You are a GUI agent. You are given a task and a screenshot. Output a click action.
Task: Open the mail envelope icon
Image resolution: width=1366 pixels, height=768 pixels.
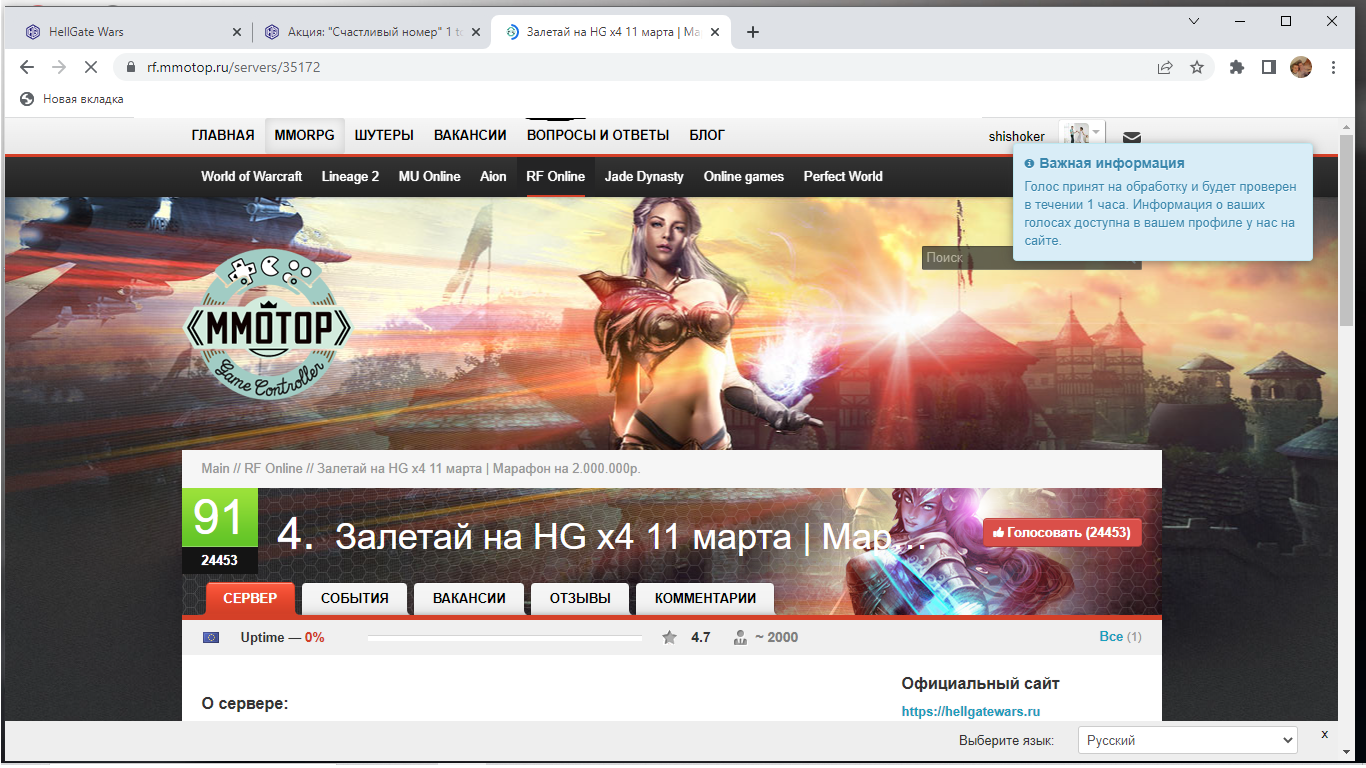click(x=1132, y=137)
